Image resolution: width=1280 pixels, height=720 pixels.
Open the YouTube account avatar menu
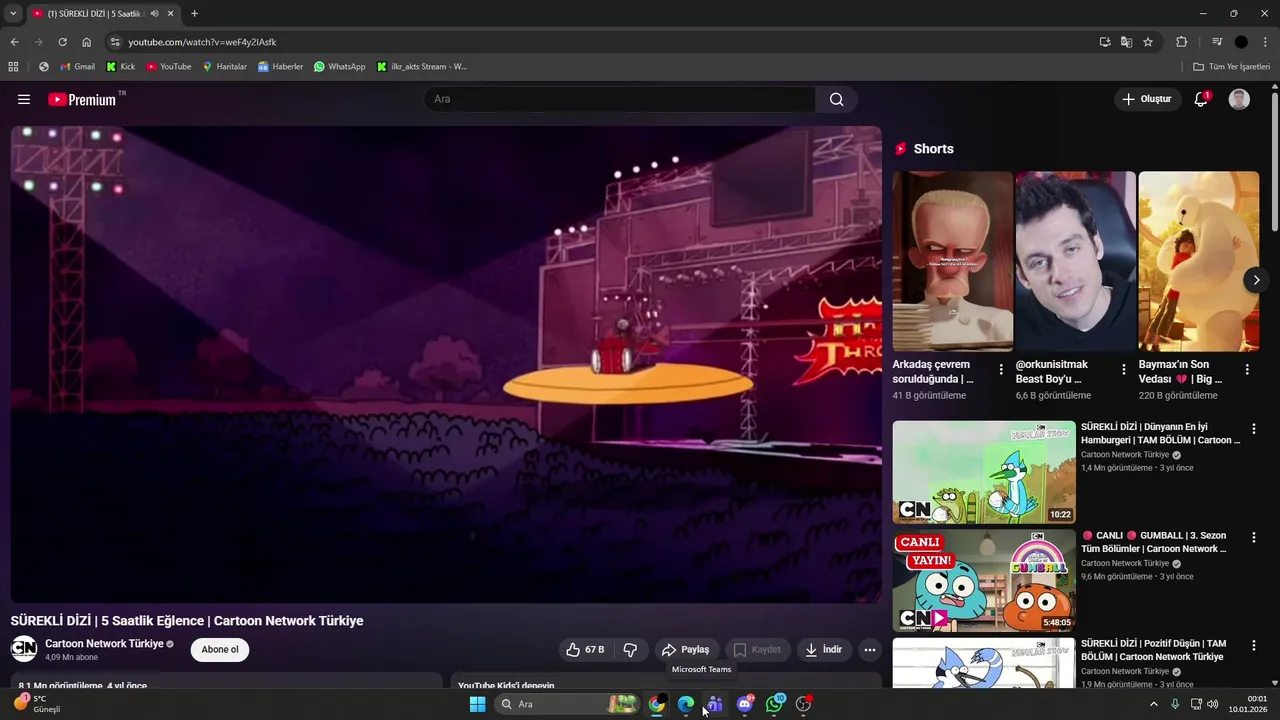click(x=1239, y=99)
